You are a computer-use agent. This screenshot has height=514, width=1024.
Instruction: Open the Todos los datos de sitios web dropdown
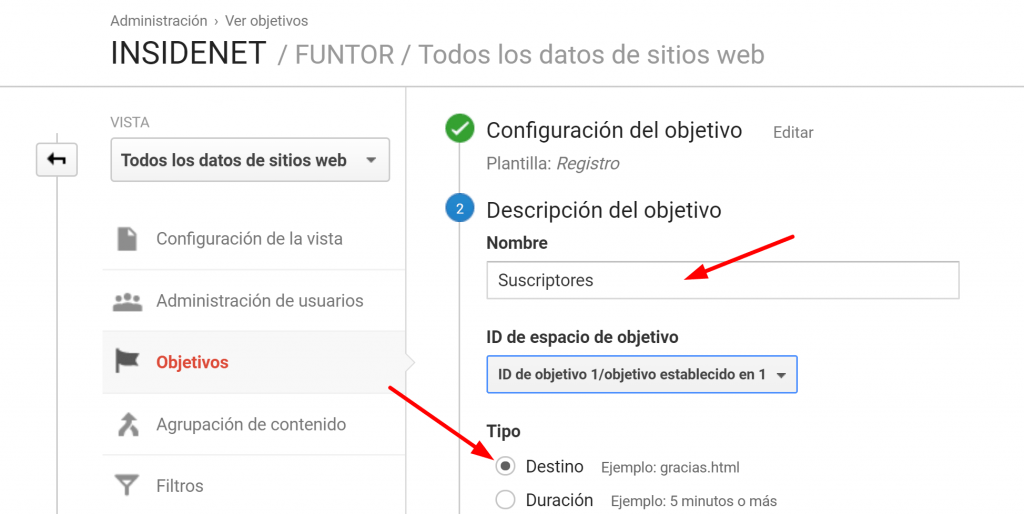tap(250, 160)
